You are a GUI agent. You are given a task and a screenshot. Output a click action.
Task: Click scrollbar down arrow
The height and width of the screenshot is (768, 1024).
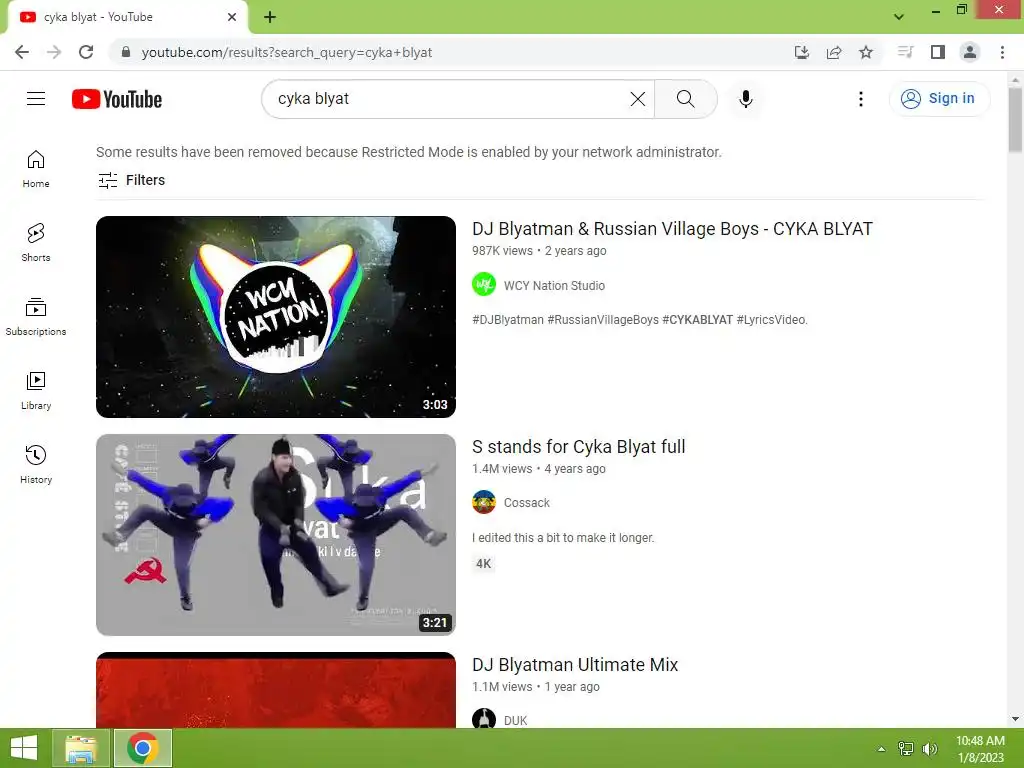click(x=1015, y=719)
